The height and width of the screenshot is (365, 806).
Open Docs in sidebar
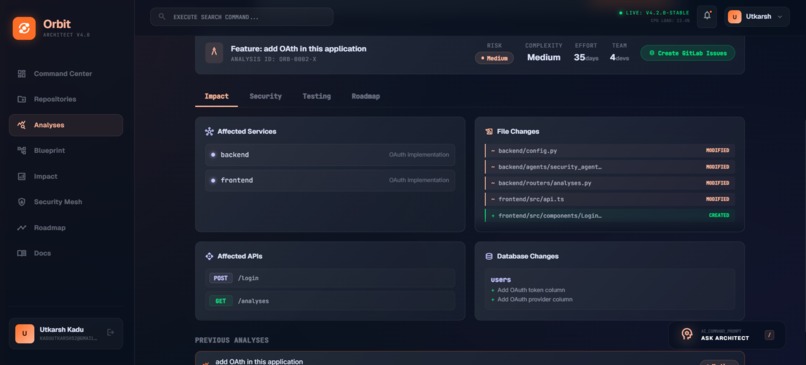pyautogui.click(x=66, y=253)
